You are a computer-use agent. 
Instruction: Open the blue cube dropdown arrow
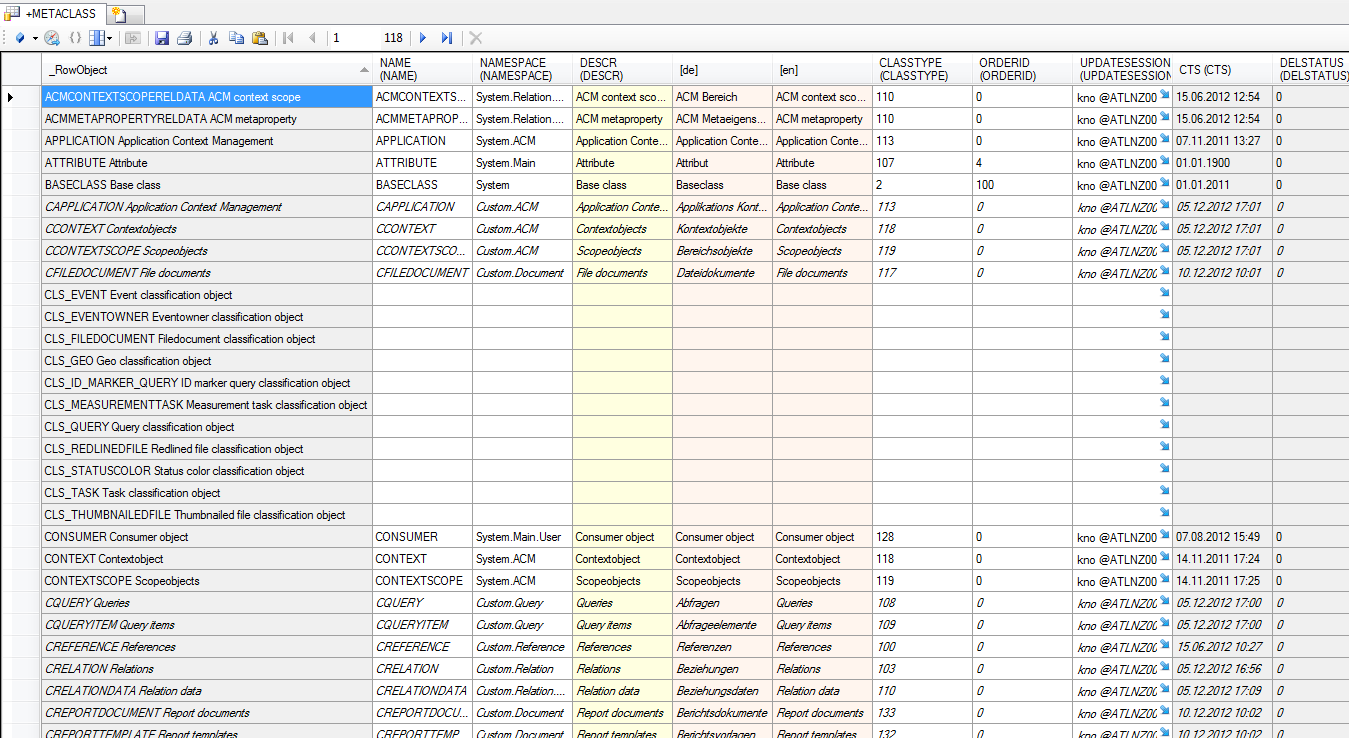35,38
